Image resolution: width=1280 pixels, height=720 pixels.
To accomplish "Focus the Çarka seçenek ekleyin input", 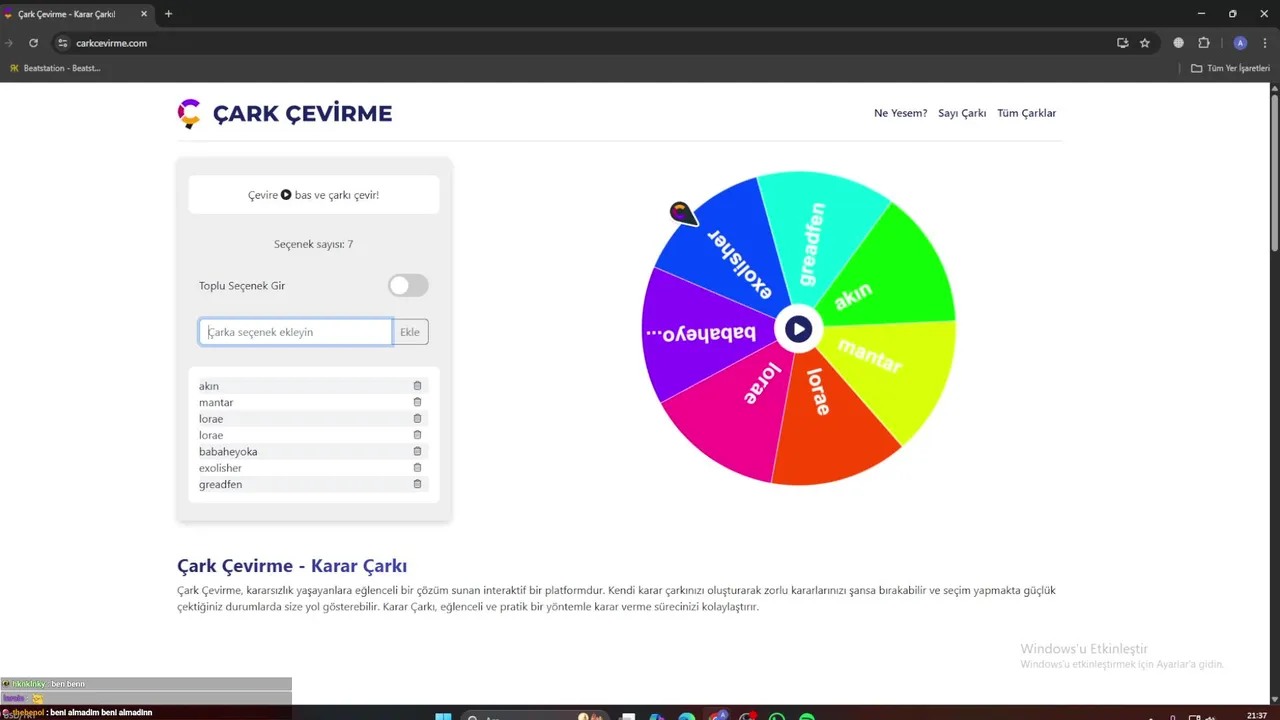I will 295,332.
